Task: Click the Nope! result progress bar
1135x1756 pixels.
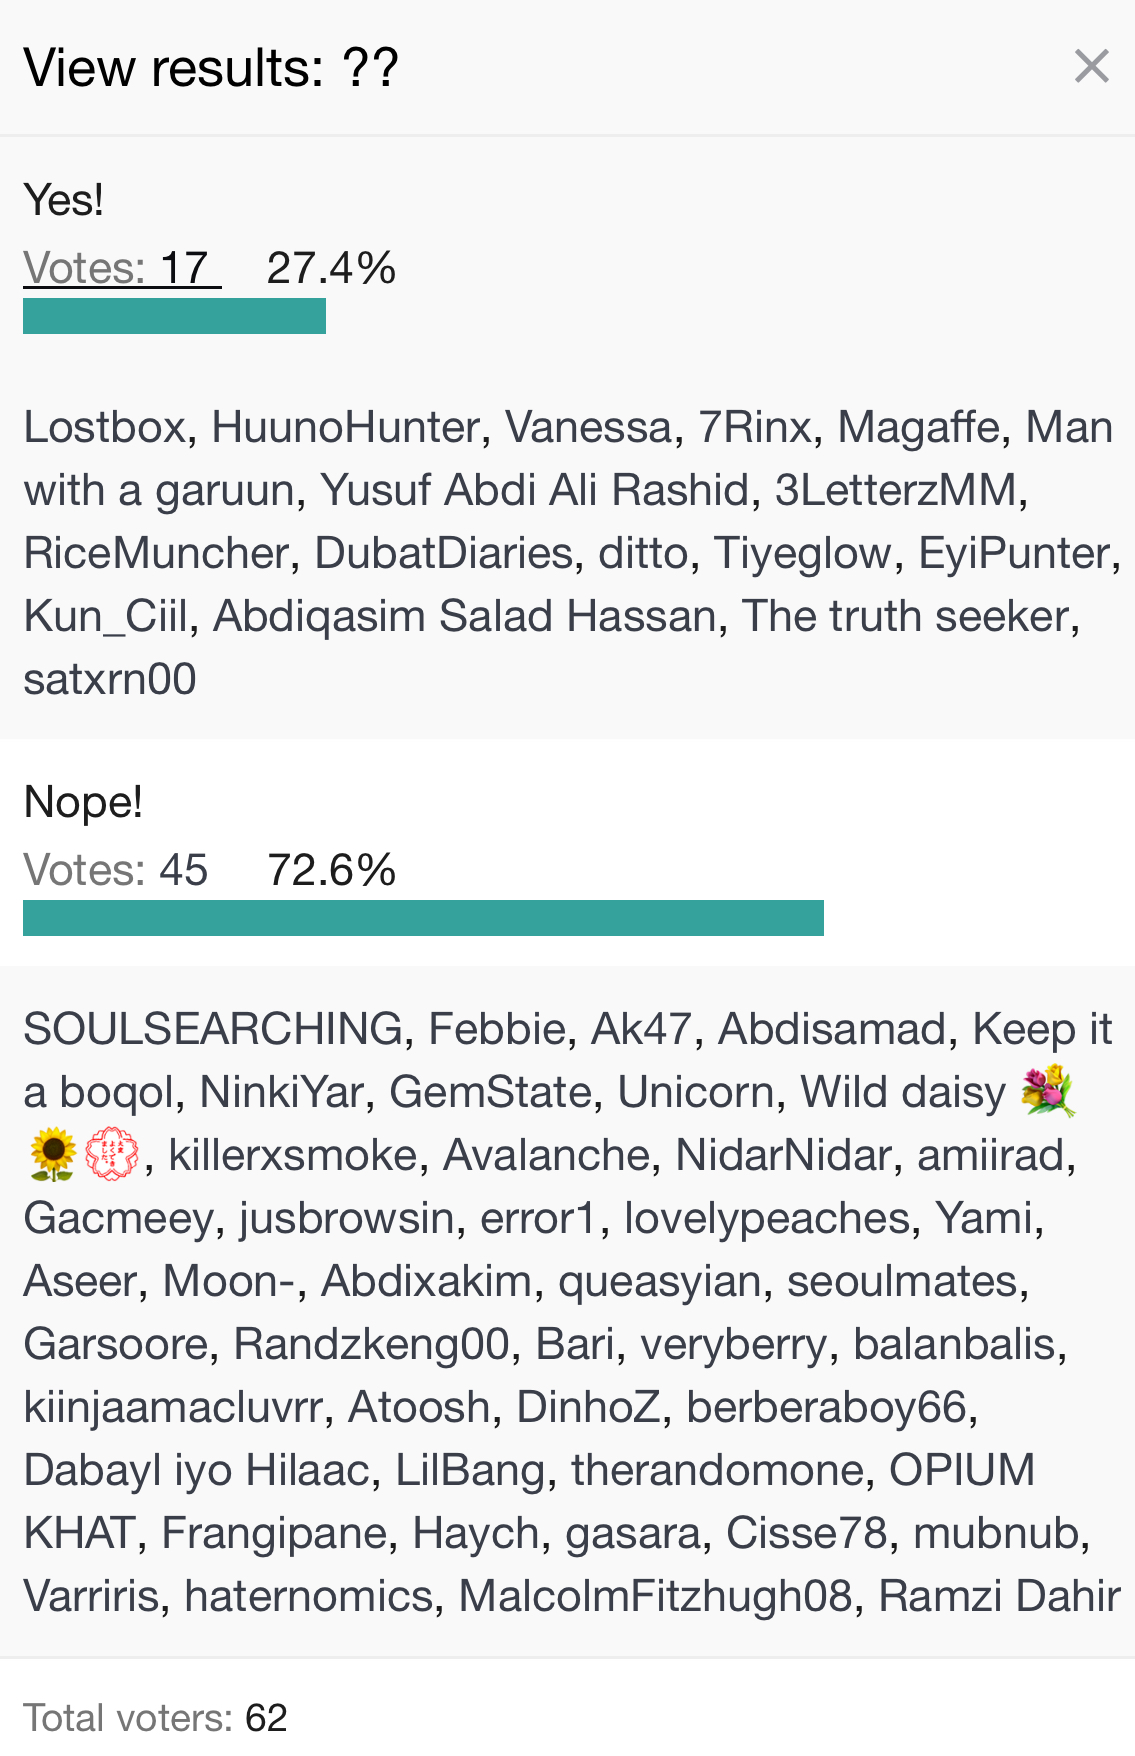Action: click(x=423, y=918)
